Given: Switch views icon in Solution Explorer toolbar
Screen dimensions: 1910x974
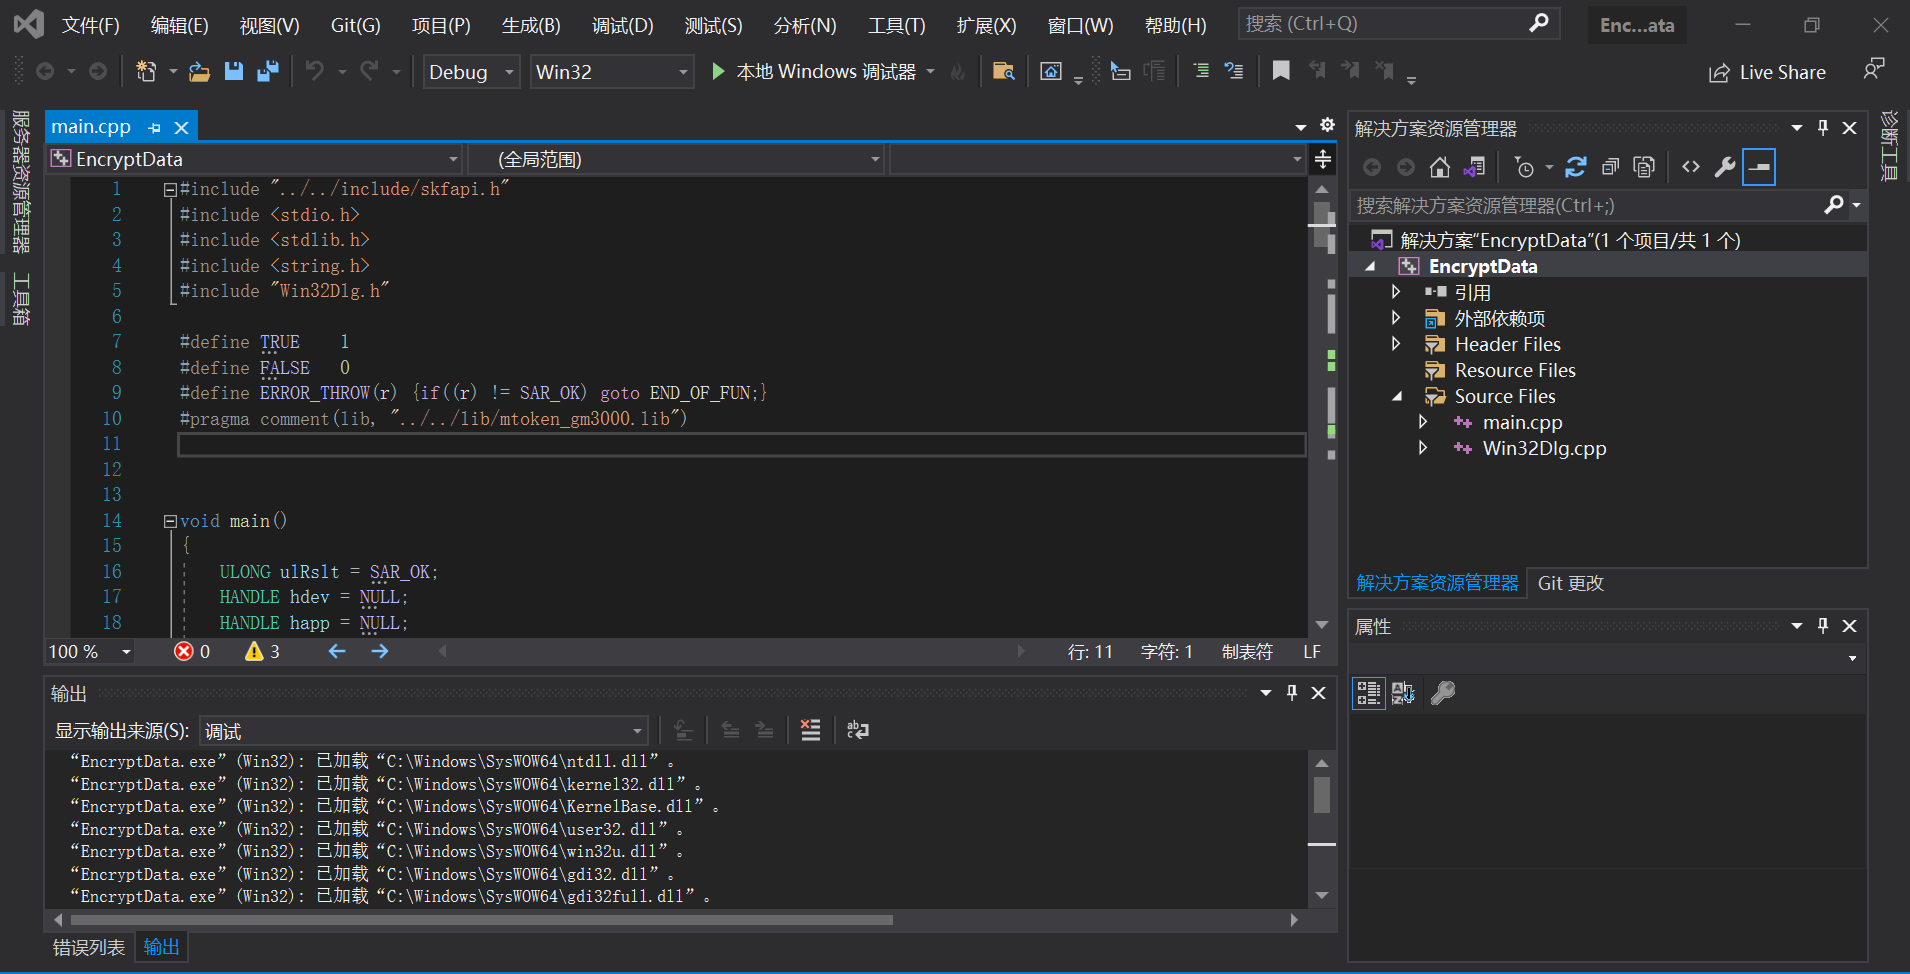Looking at the screenshot, I should point(1475,167).
